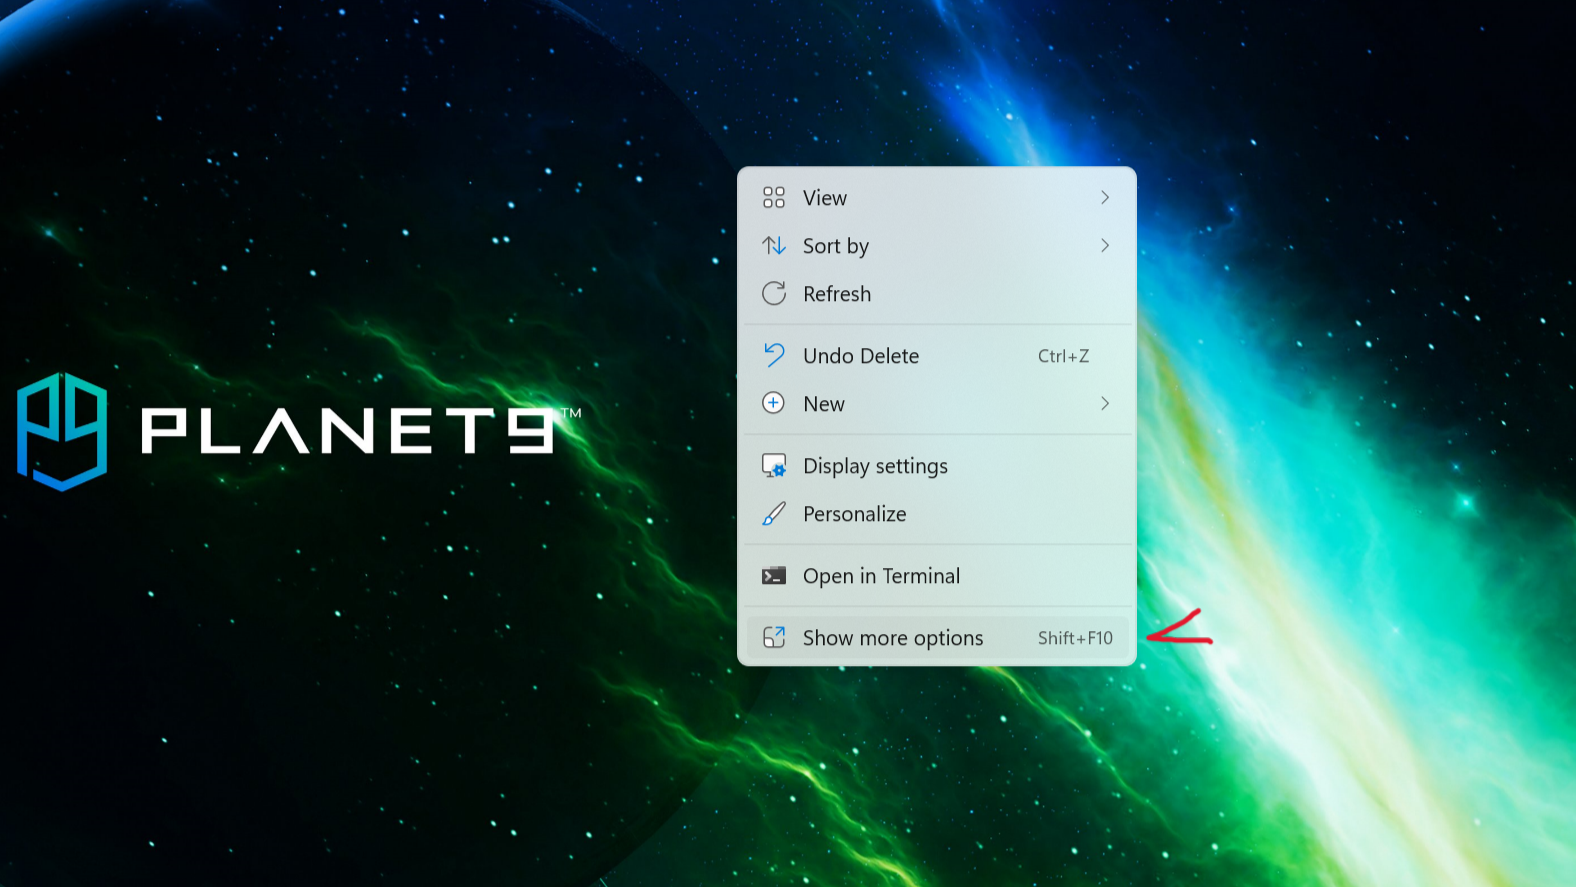Screen dimensions: 1576x887
Task: Click the Show more options expand icon
Action: 774,637
